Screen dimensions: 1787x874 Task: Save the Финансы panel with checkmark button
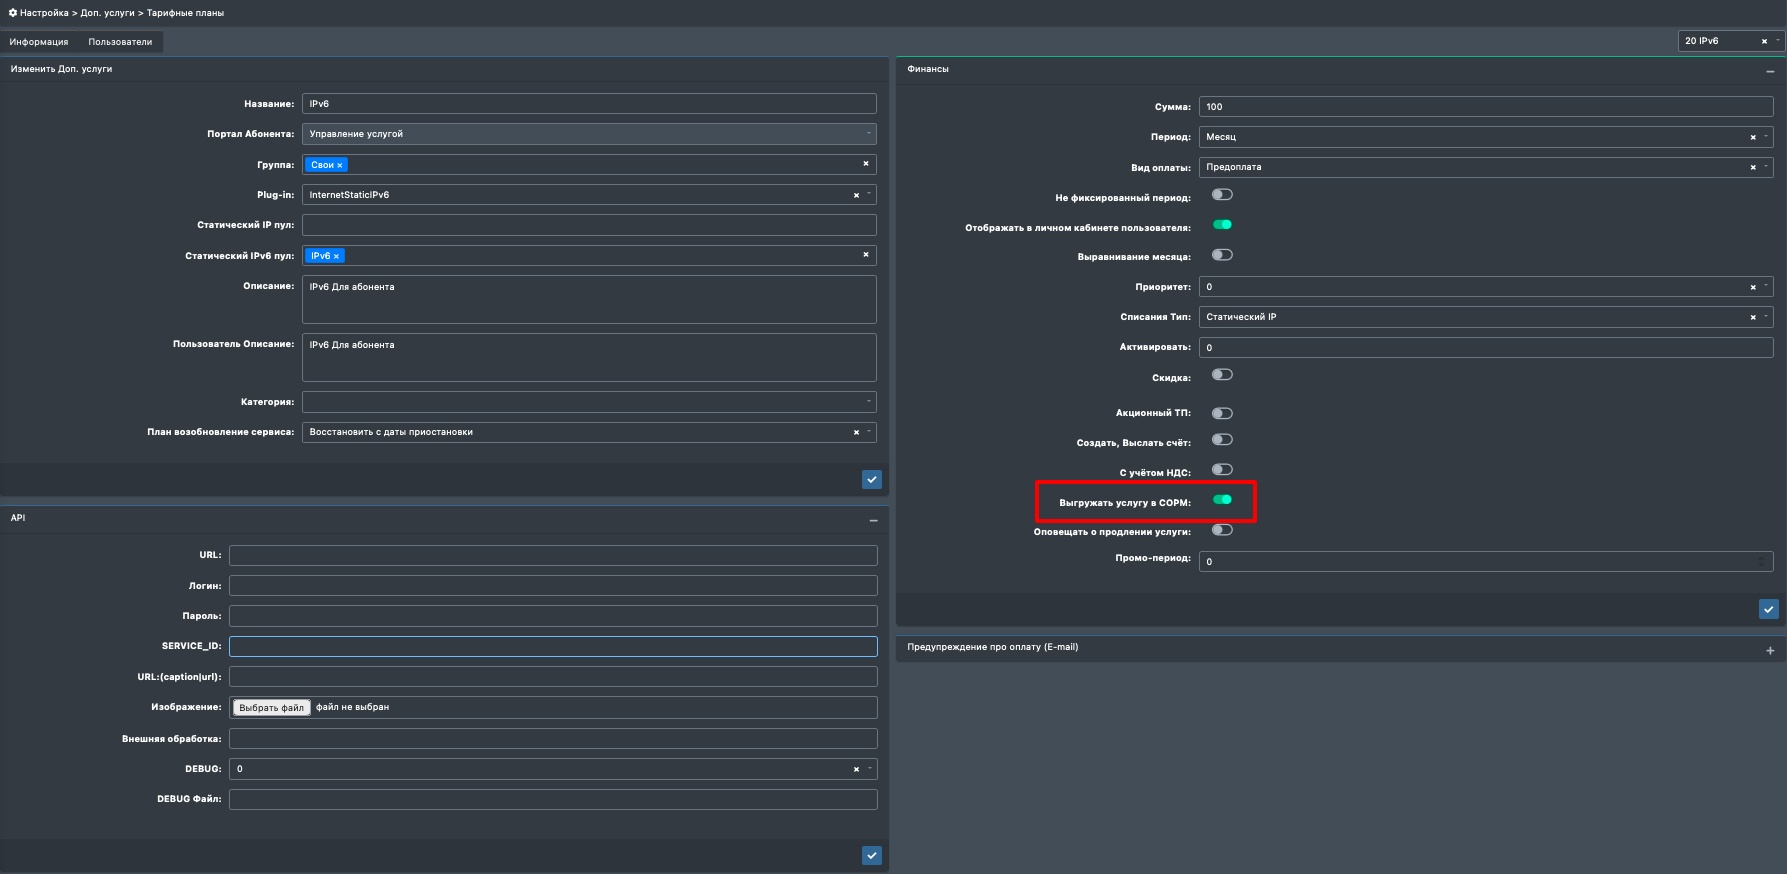click(x=1769, y=609)
